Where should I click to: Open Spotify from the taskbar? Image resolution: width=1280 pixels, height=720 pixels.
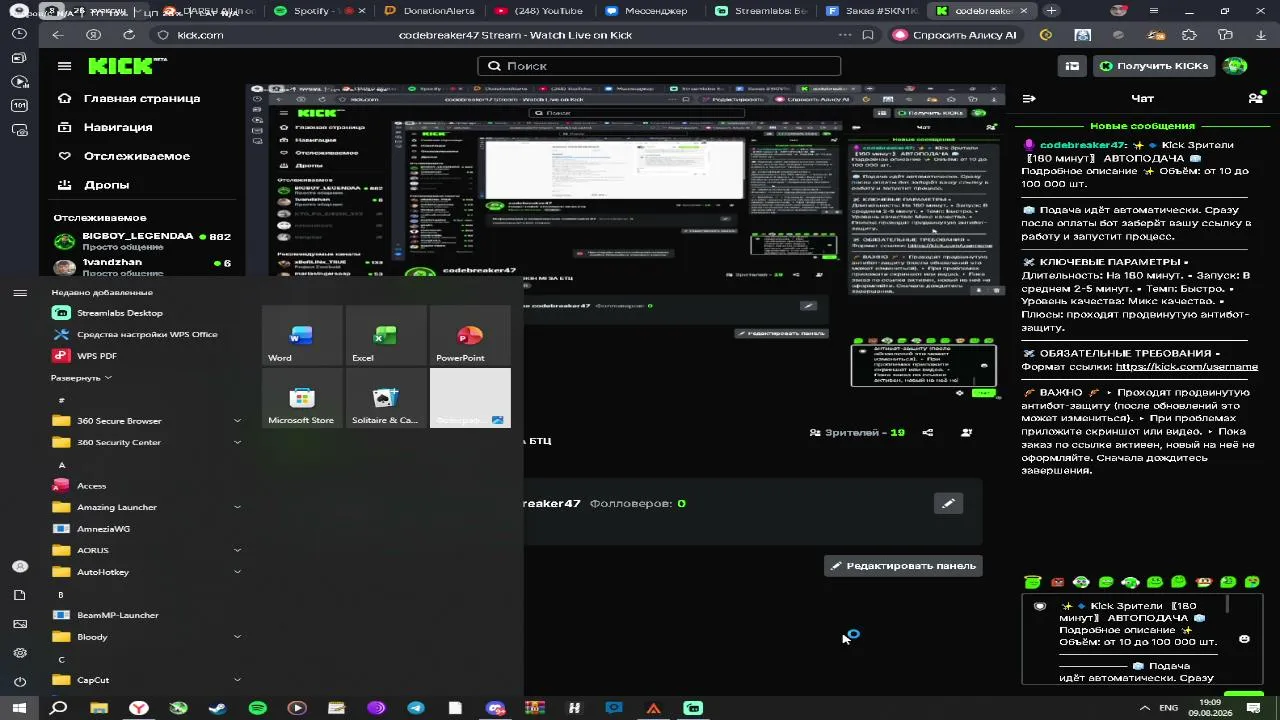pyautogui.click(x=257, y=708)
